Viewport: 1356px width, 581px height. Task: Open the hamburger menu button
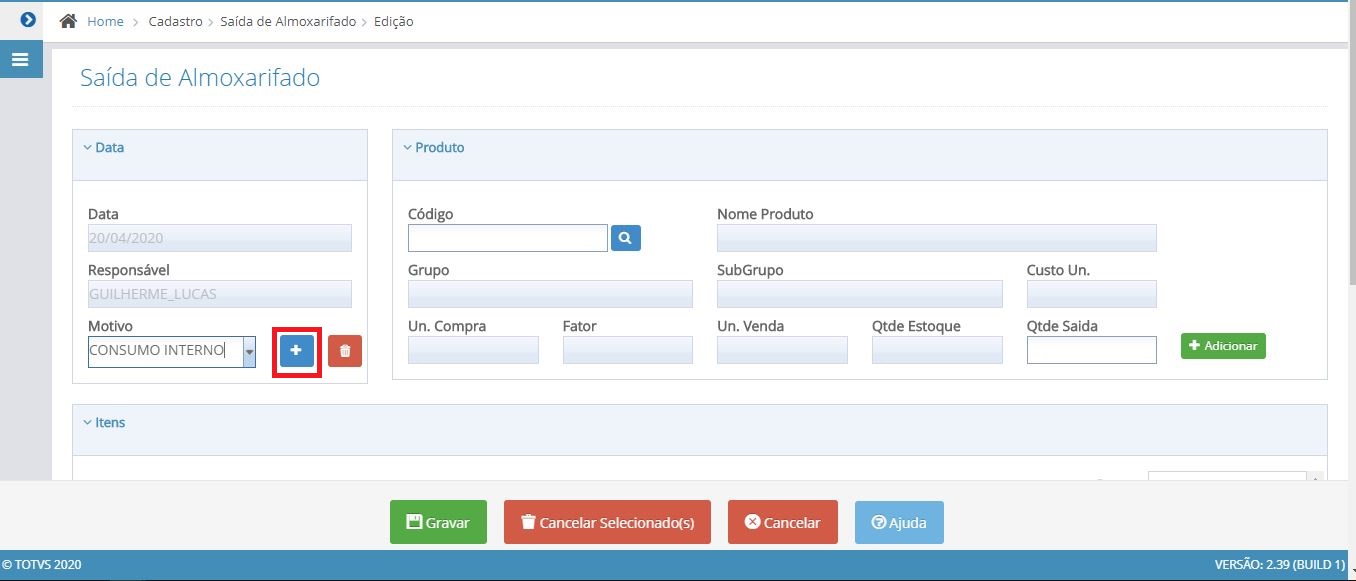pyautogui.click(x=20, y=60)
